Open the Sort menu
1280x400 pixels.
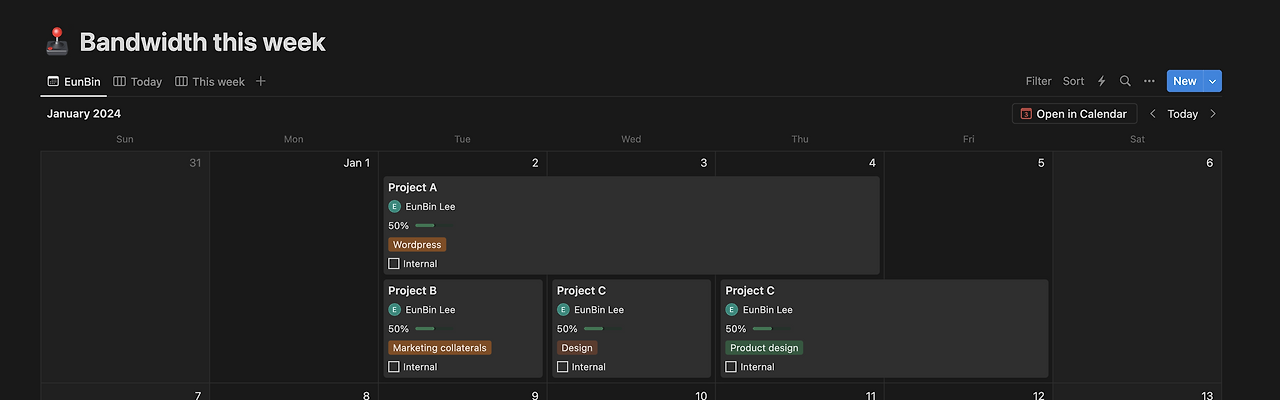[x=1073, y=81]
